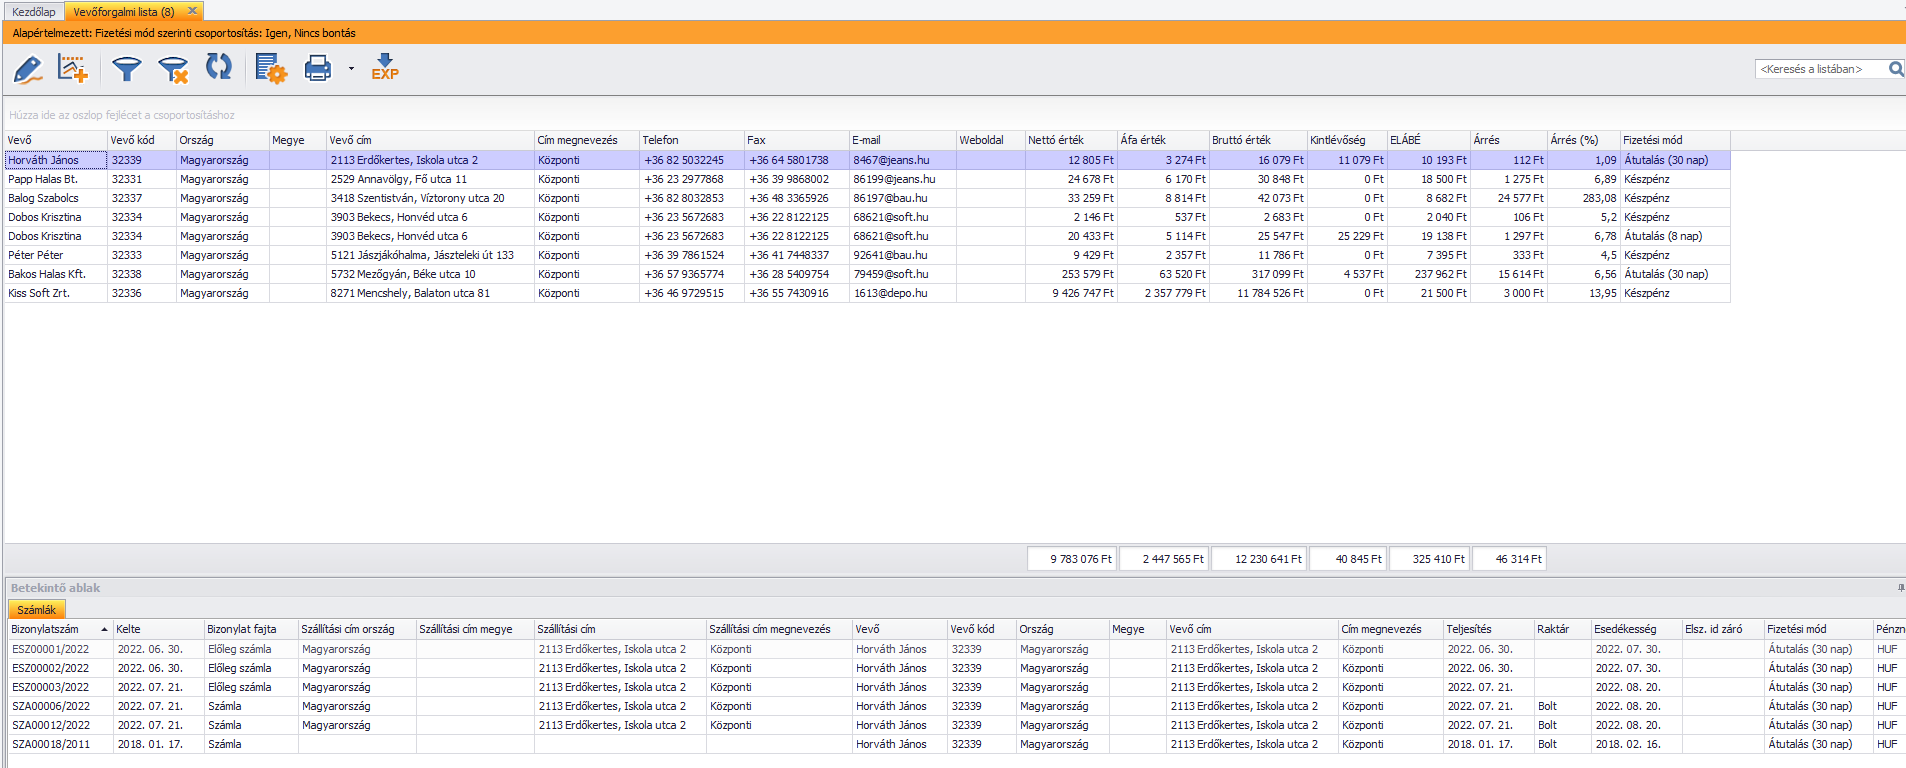Toggle the Betekintő ablak pin icon
The height and width of the screenshot is (768, 1906).
(1901, 588)
